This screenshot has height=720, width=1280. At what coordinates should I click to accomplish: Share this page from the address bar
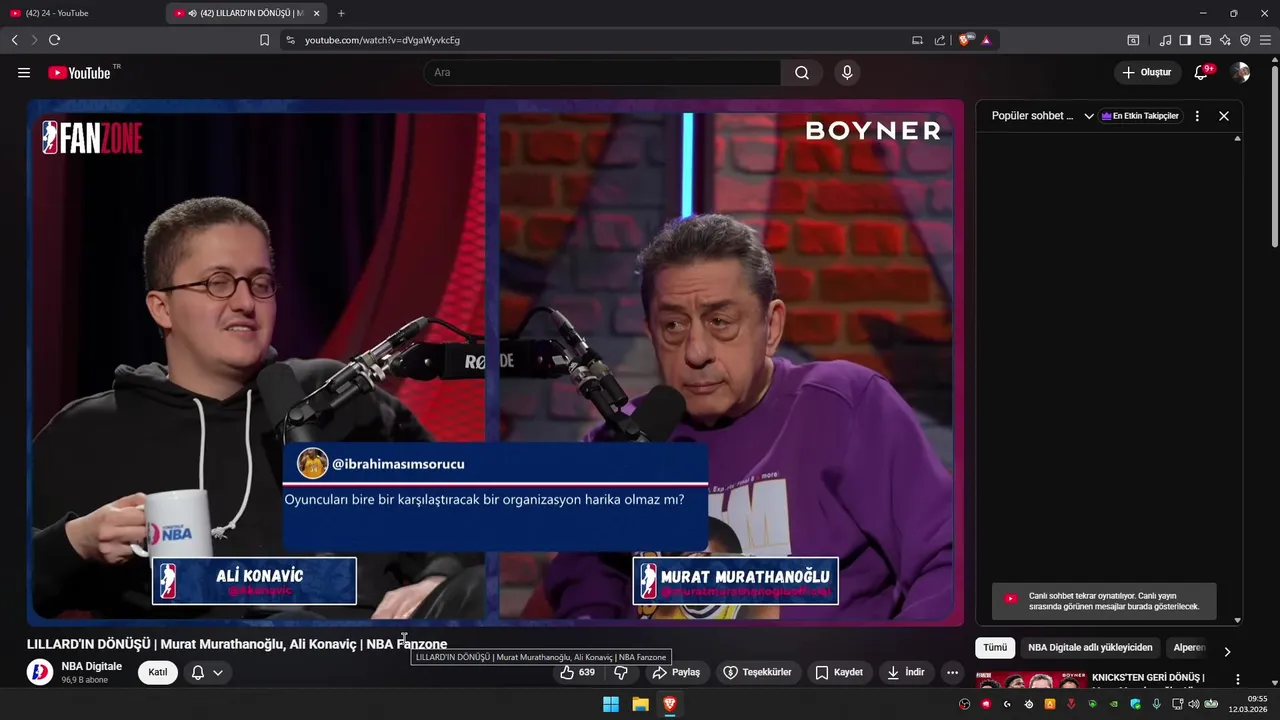coord(940,40)
